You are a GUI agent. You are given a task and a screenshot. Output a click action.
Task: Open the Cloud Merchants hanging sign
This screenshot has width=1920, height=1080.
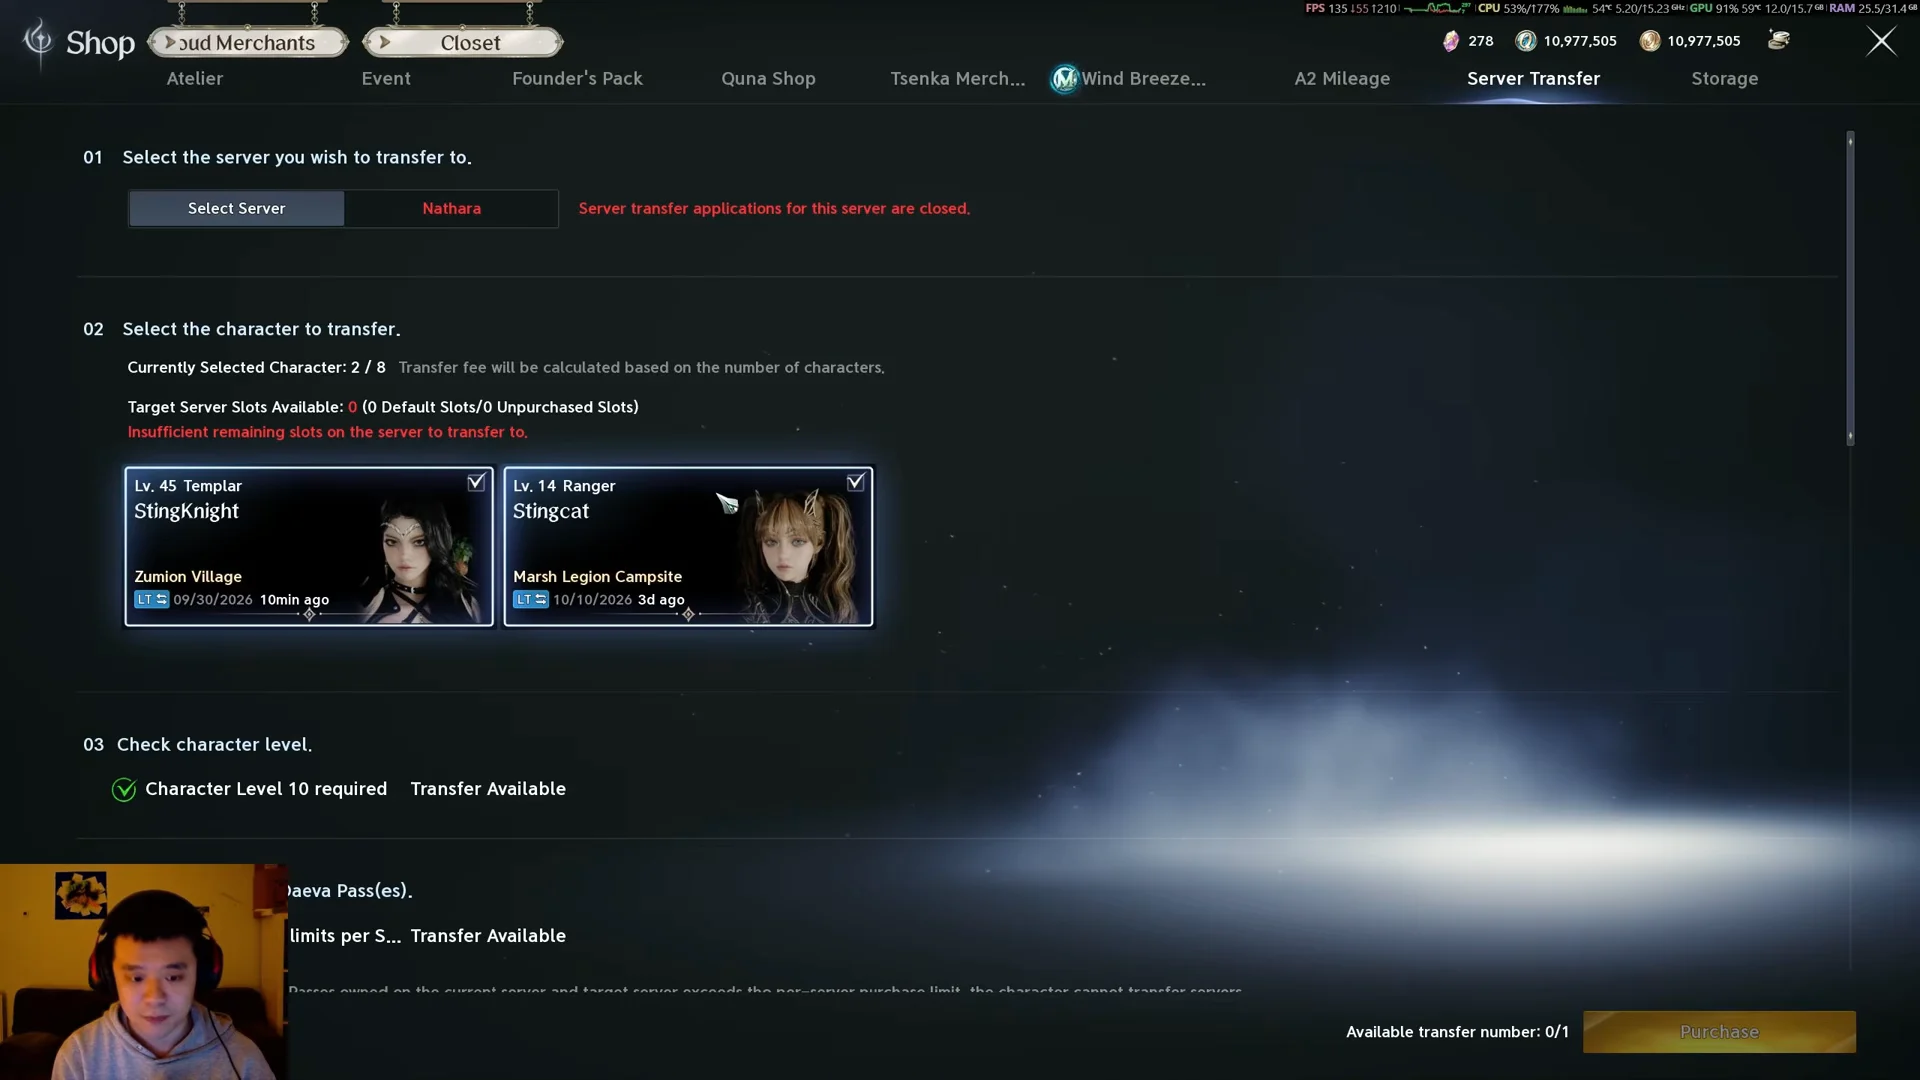coord(248,42)
